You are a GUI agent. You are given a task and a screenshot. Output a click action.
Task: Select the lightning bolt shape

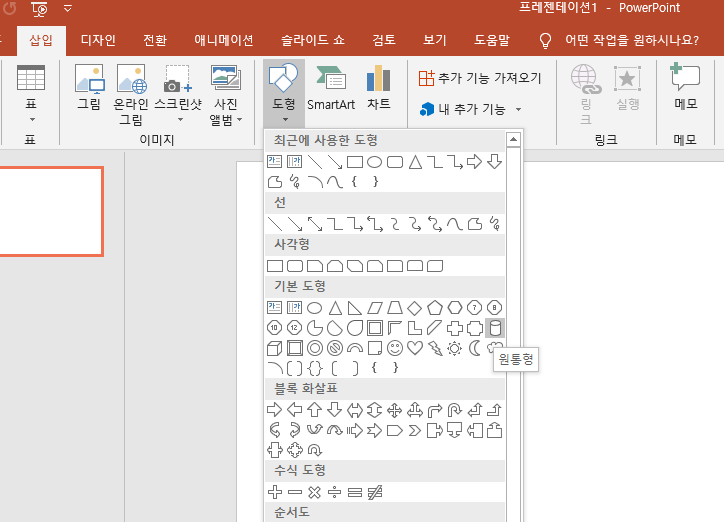[x=434, y=348]
